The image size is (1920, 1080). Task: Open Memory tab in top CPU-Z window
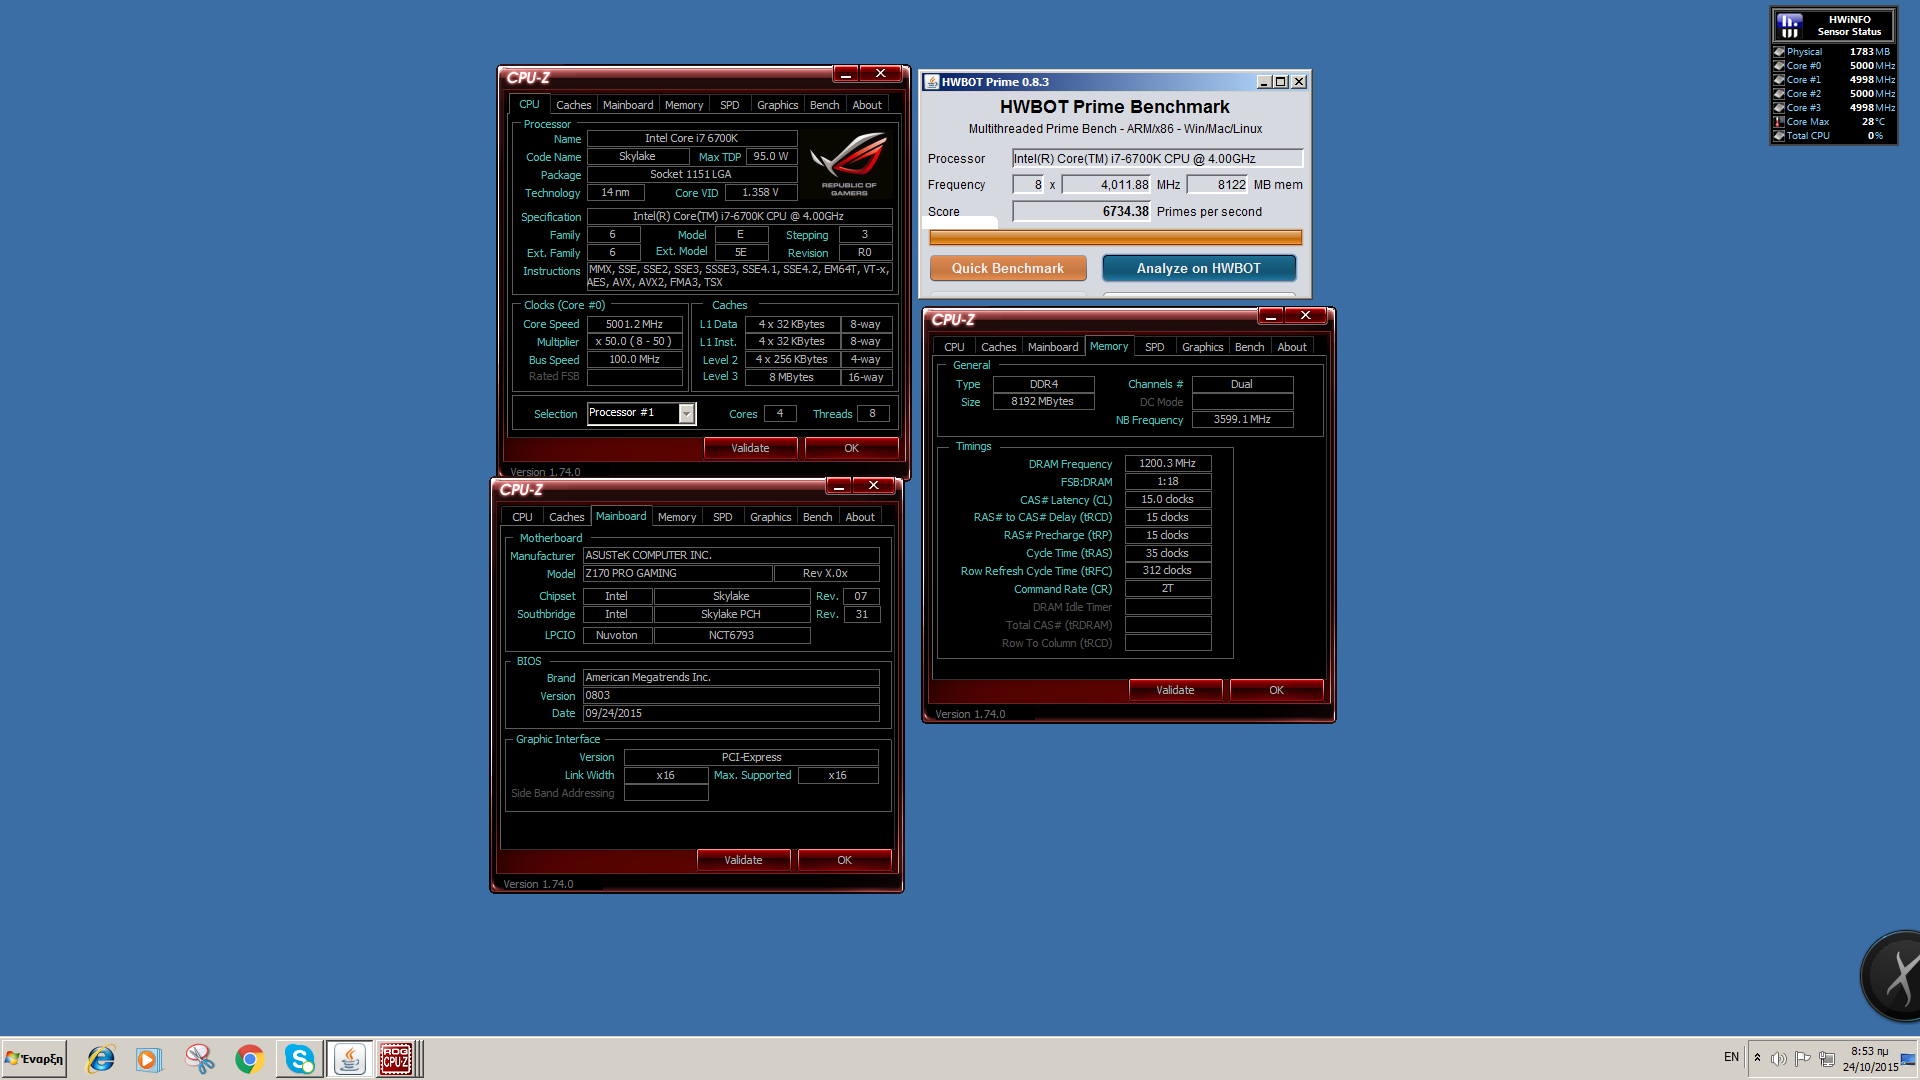[684, 105]
